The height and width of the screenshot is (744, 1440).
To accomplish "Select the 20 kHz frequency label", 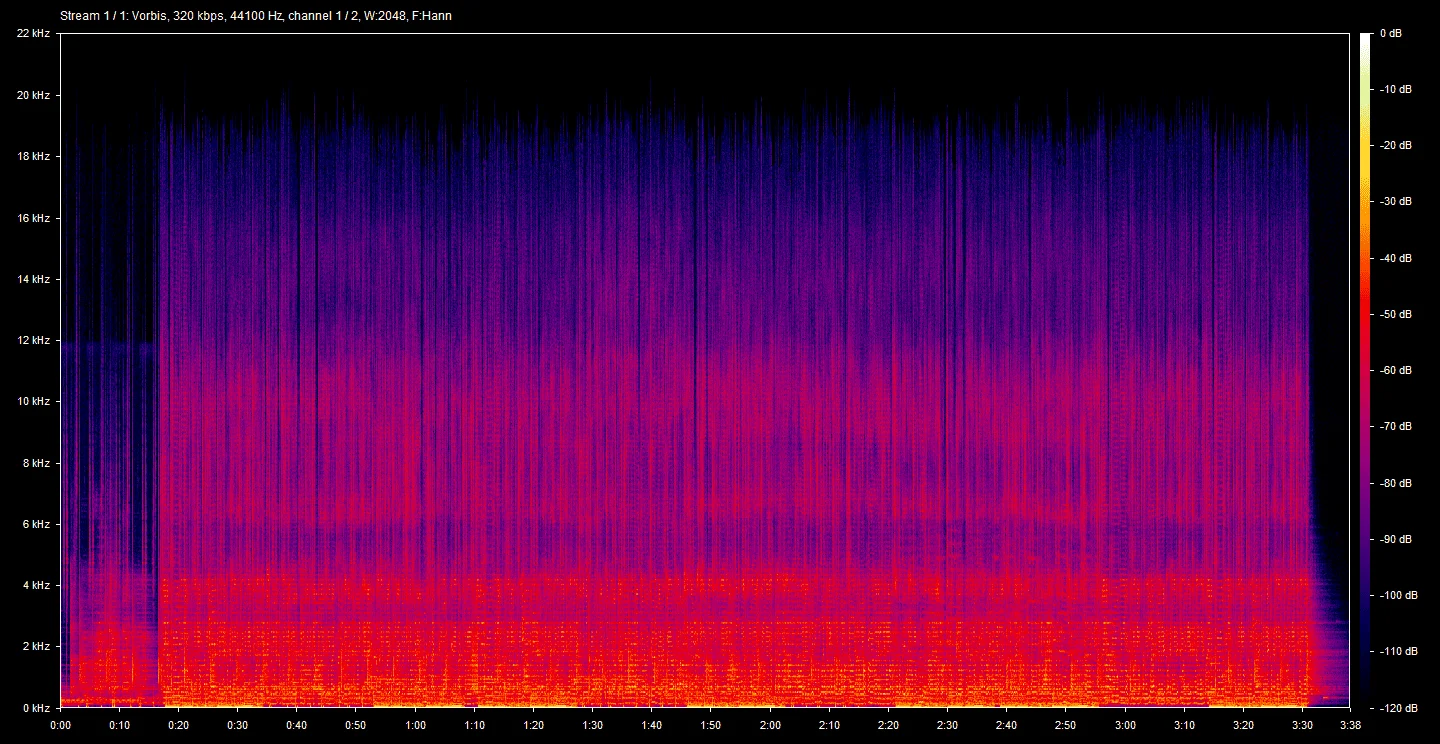I will (x=33, y=95).
